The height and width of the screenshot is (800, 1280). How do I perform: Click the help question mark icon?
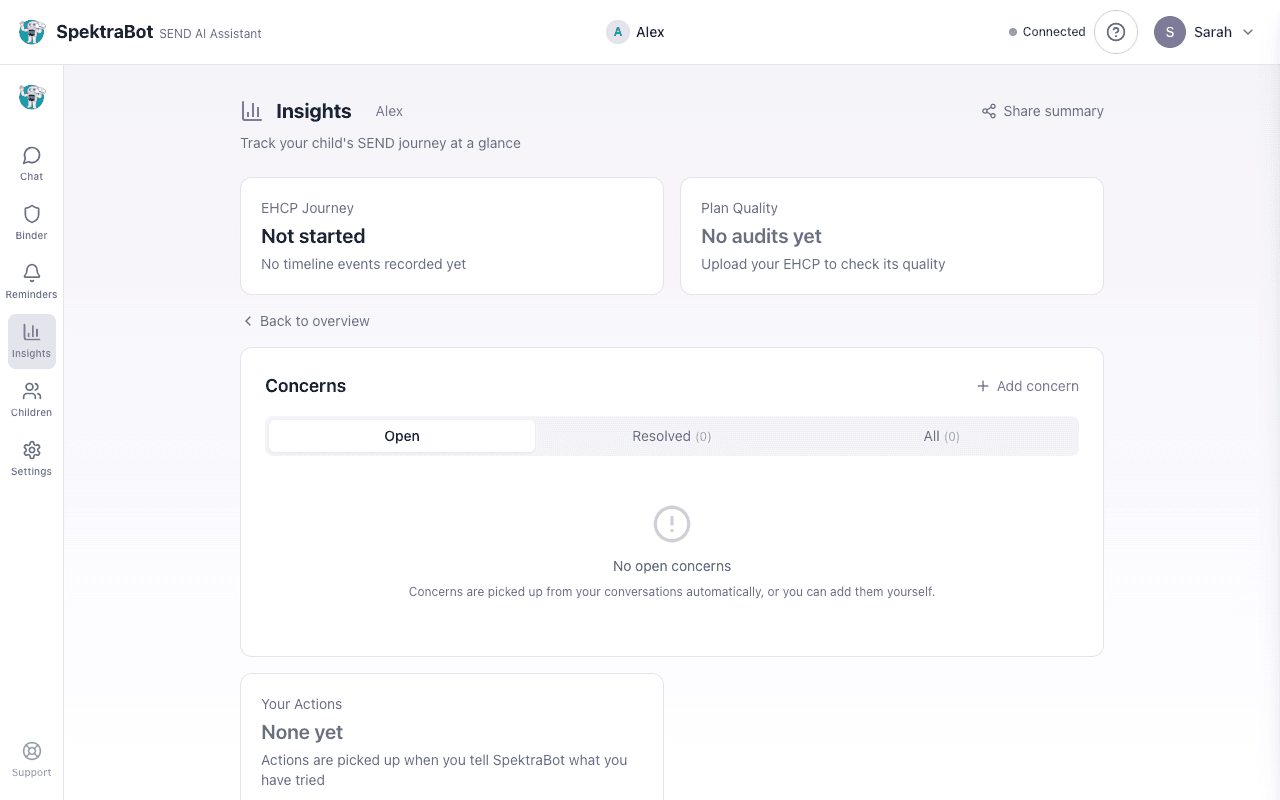click(1116, 32)
